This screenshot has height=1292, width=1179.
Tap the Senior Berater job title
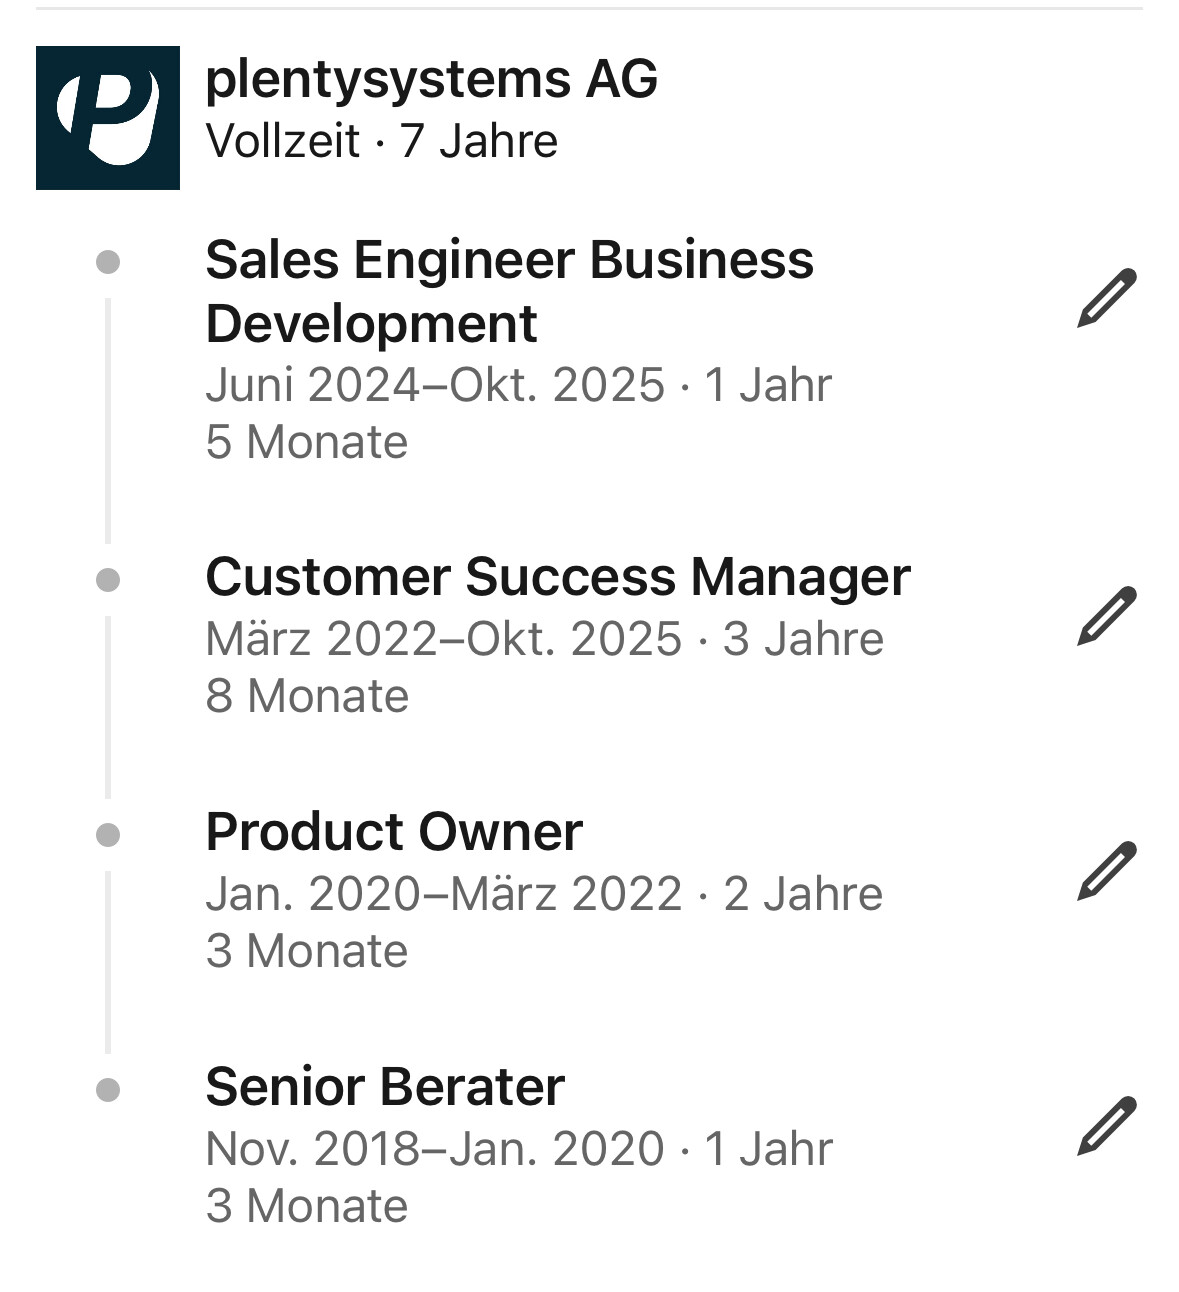(x=385, y=1087)
